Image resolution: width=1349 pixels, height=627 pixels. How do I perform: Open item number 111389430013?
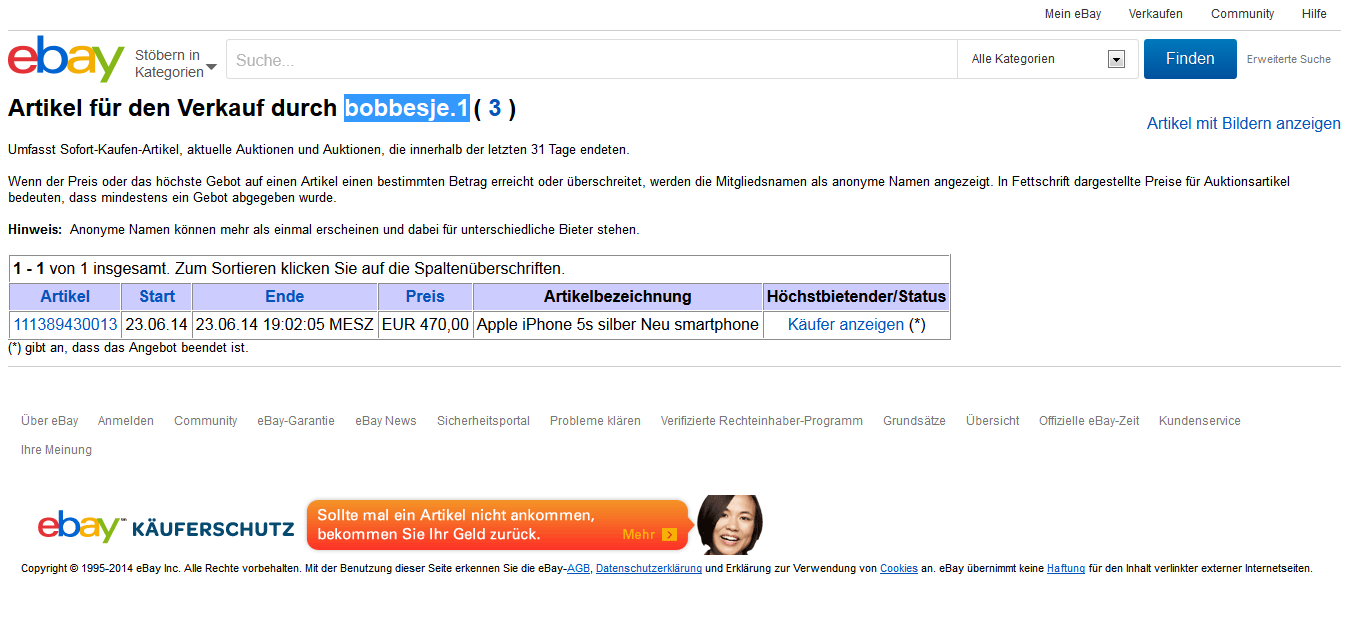(x=65, y=325)
